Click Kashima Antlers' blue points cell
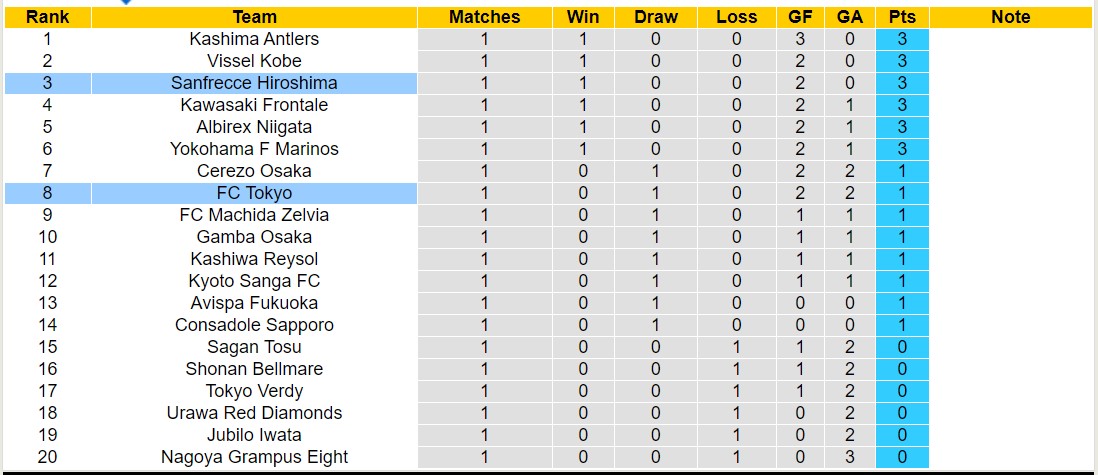Viewport: 1098px width, 475px height. click(x=902, y=39)
